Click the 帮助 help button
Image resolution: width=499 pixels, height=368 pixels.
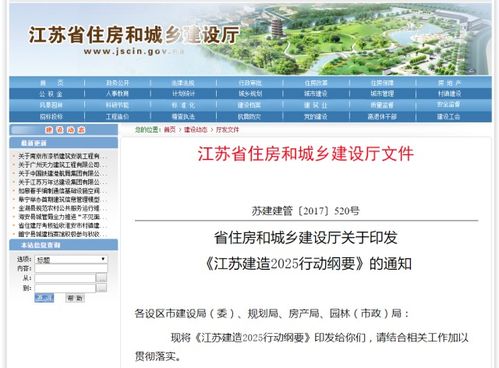coord(75,298)
